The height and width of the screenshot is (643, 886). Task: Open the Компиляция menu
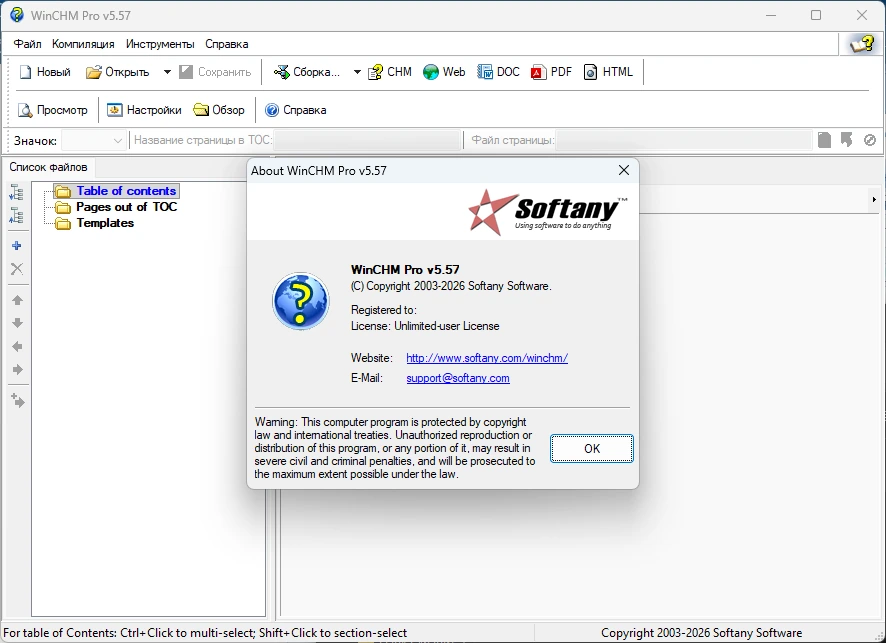tap(83, 44)
